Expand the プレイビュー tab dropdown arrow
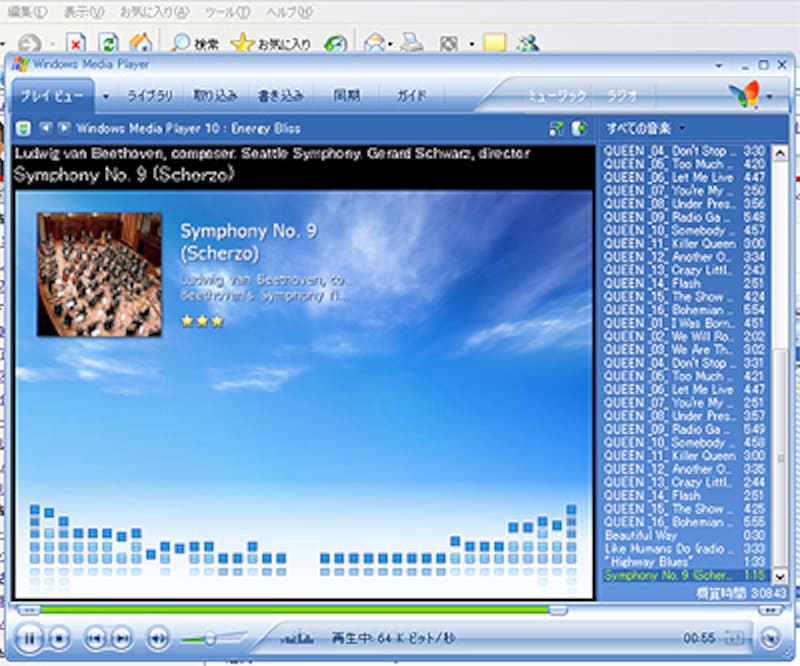This screenshot has width=800, height=666. coord(106,95)
